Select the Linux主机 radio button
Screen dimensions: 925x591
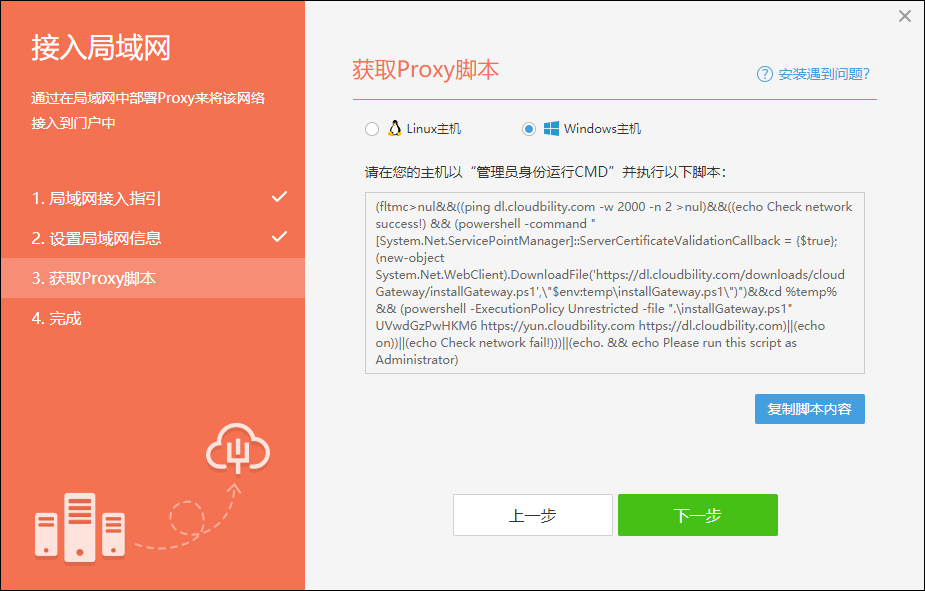pyautogui.click(x=372, y=129)
